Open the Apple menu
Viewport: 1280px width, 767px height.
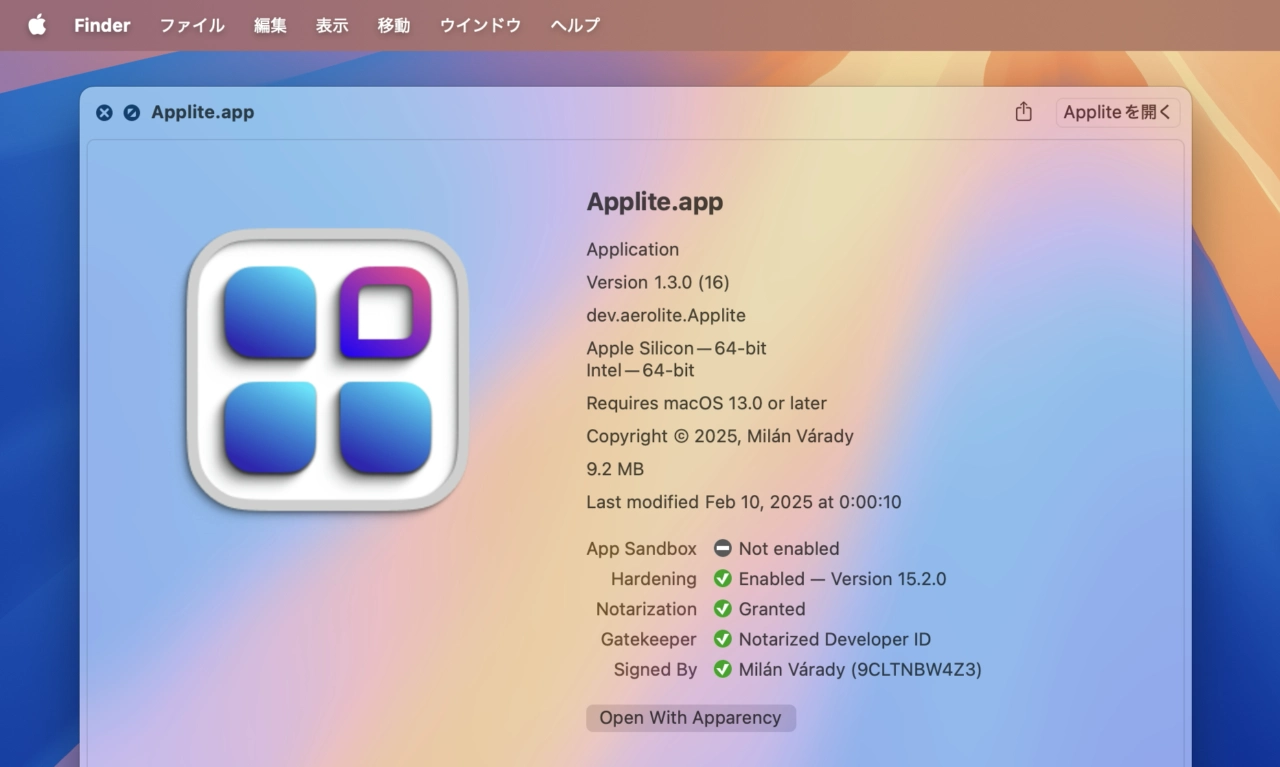37,25
